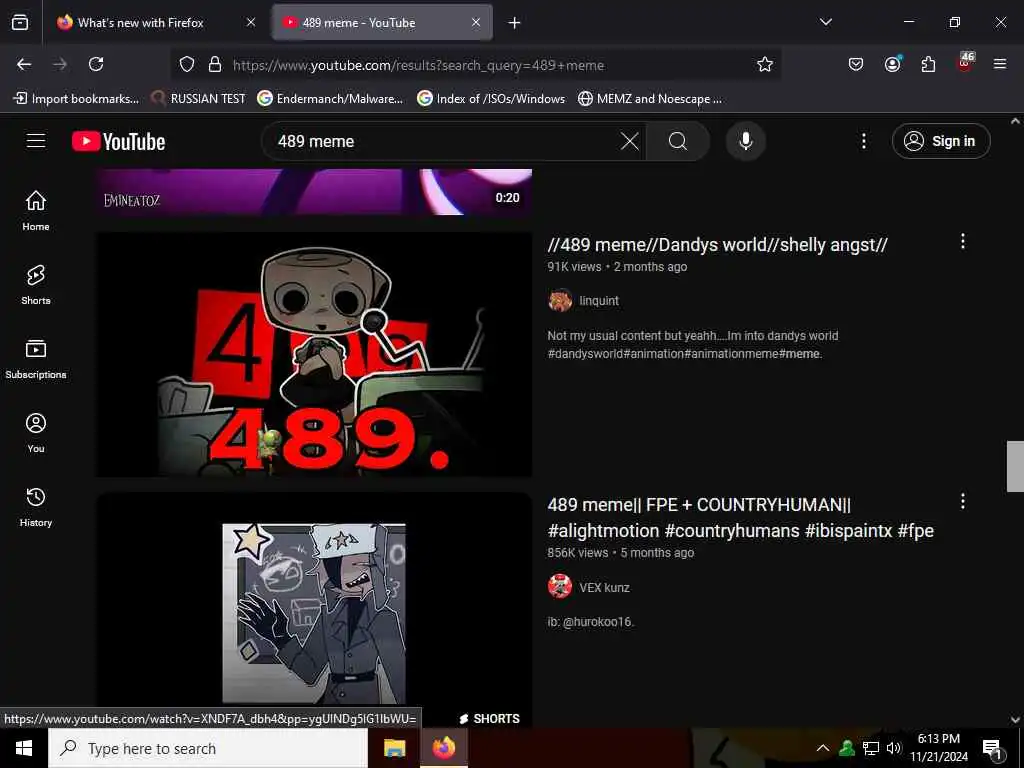The image size is (1024, 768).
Task: Reload the current page
Action: click(x=96, y=64)
